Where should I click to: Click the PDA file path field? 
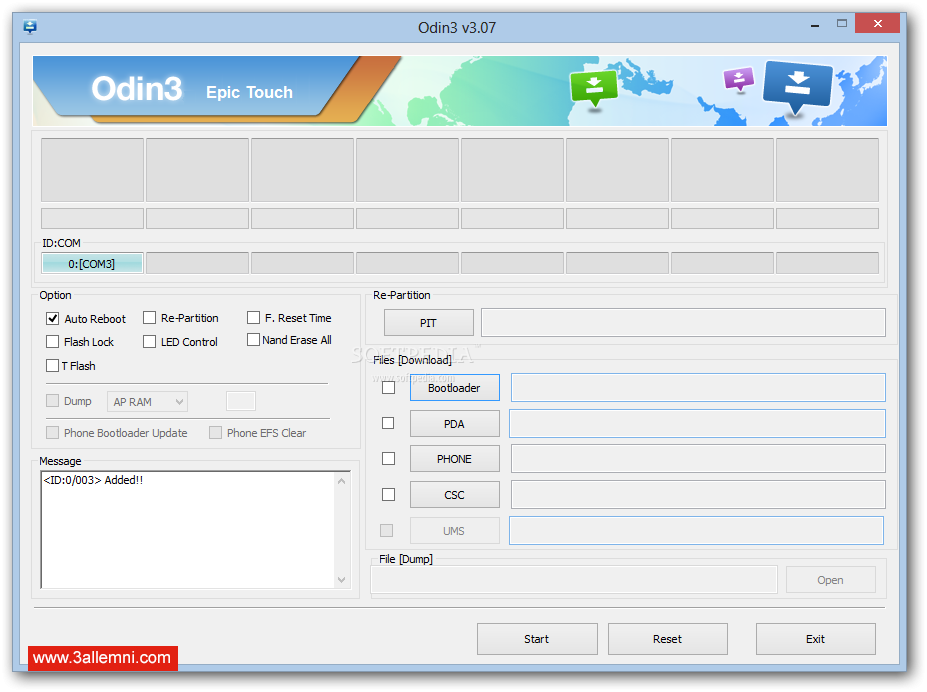coord(697,424)
